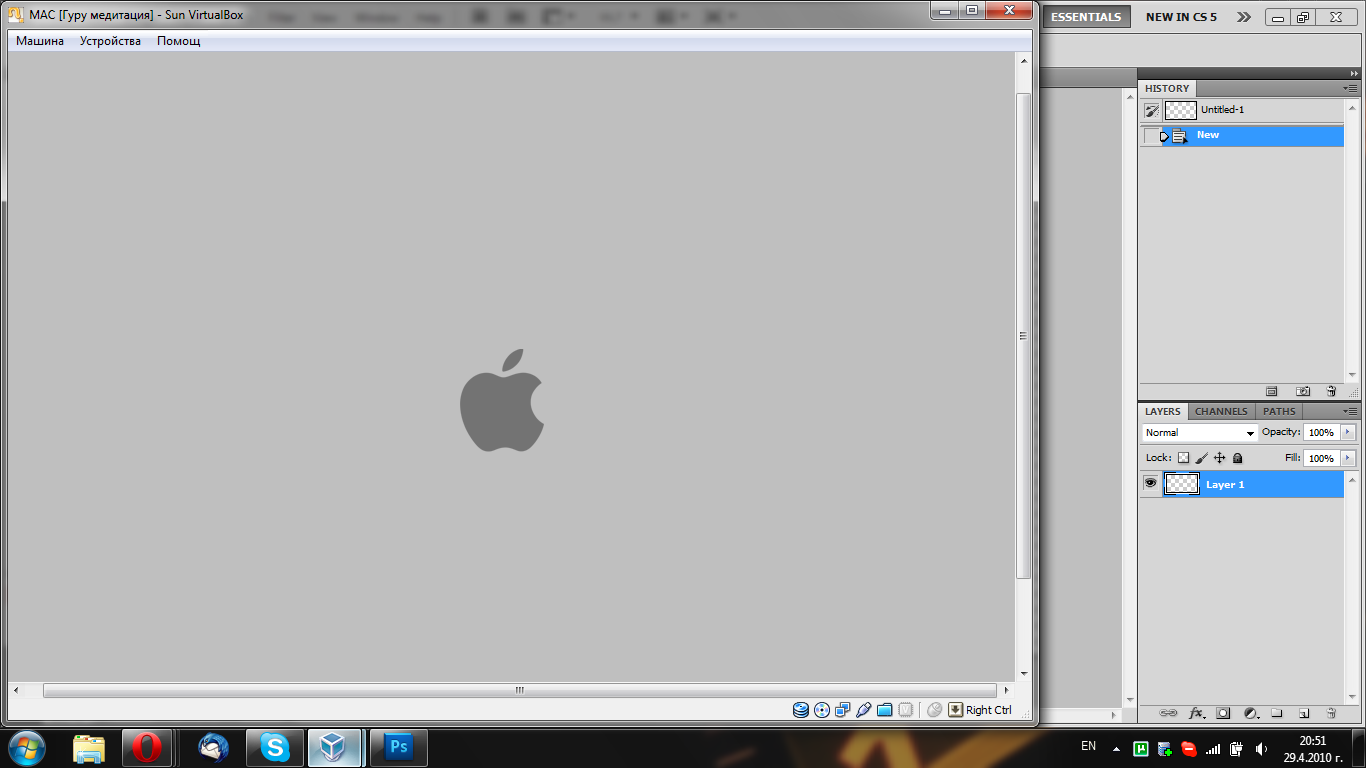
Task: Click the VirtualBox horizontal scrollbar thumb
Action: coord(520,690)
